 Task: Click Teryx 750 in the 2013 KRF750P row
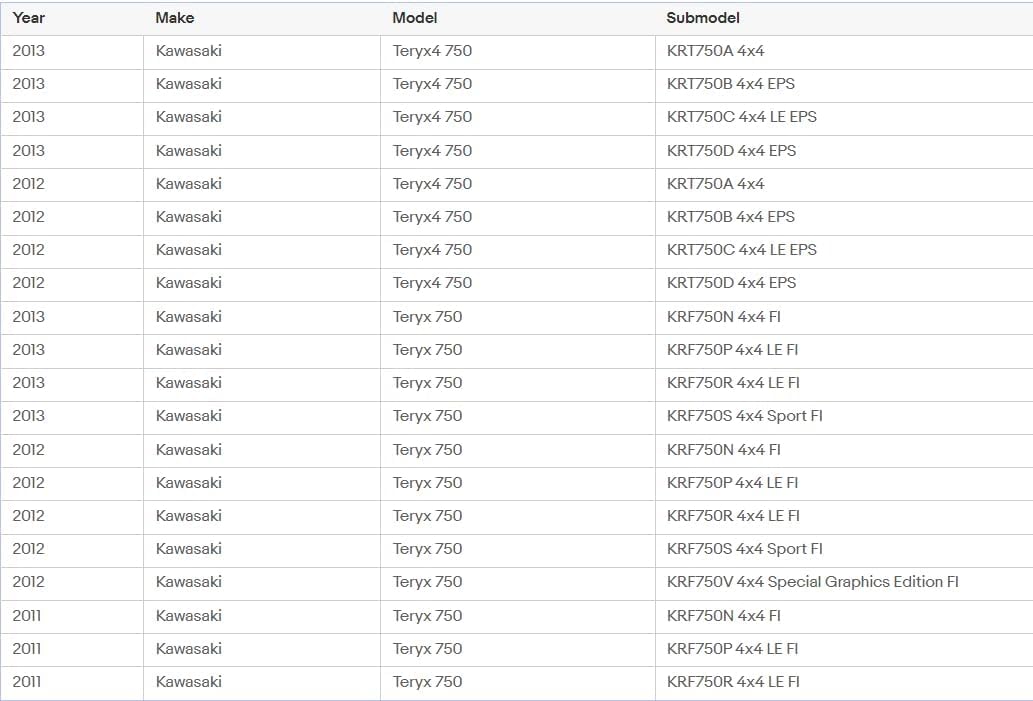[428, 349]
